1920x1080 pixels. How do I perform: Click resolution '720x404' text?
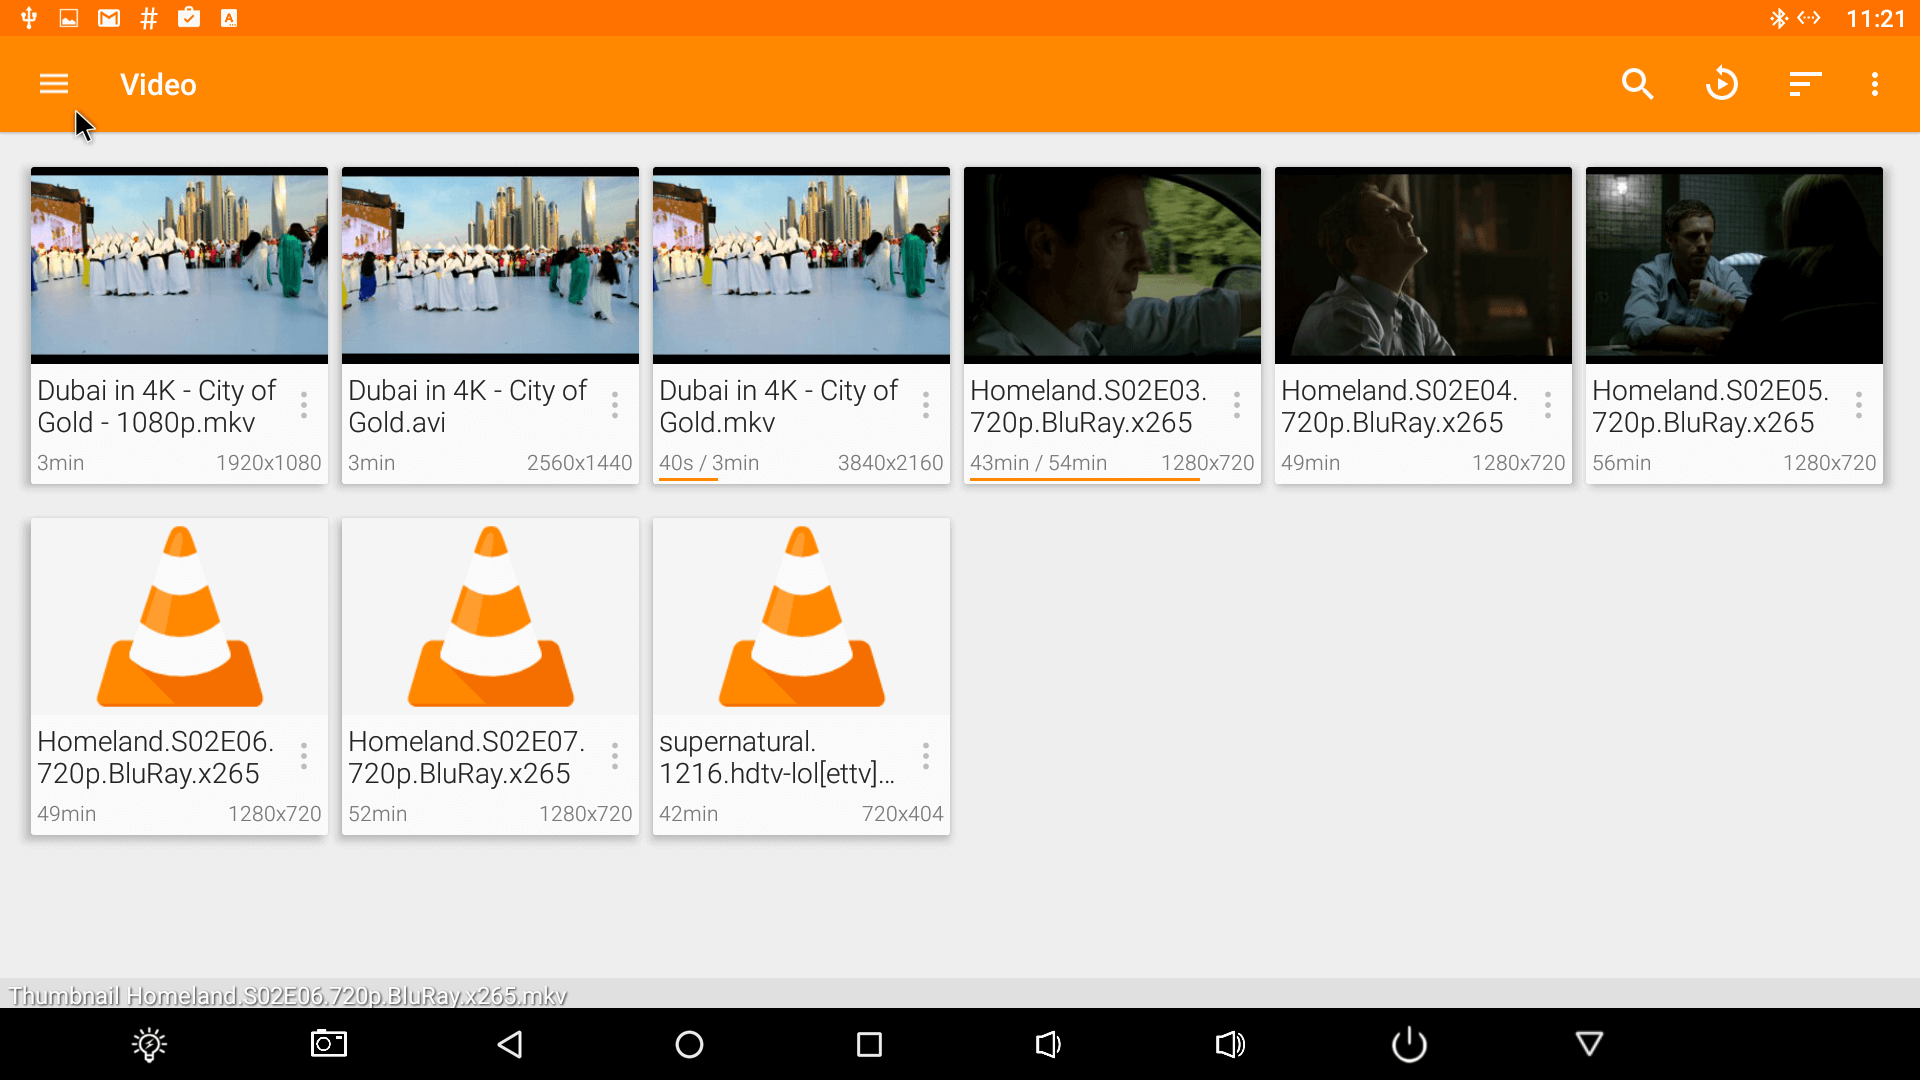[x=902, y=814]
